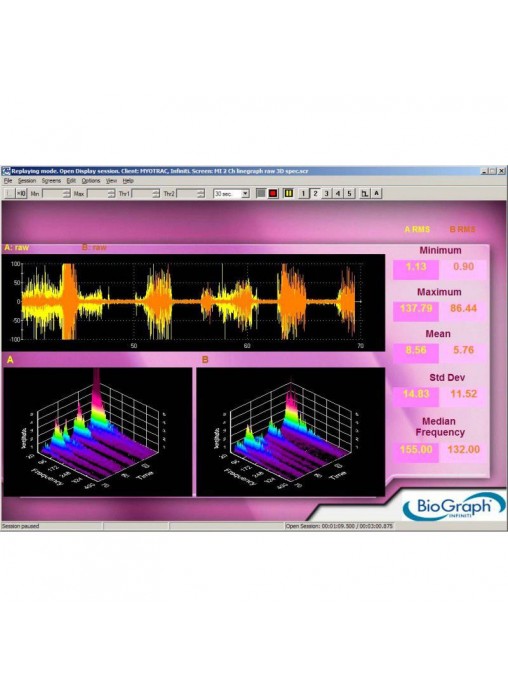The height and width of the screenshot is (696, 508).
Task: Open the Session menu
Action: point(27,181)
